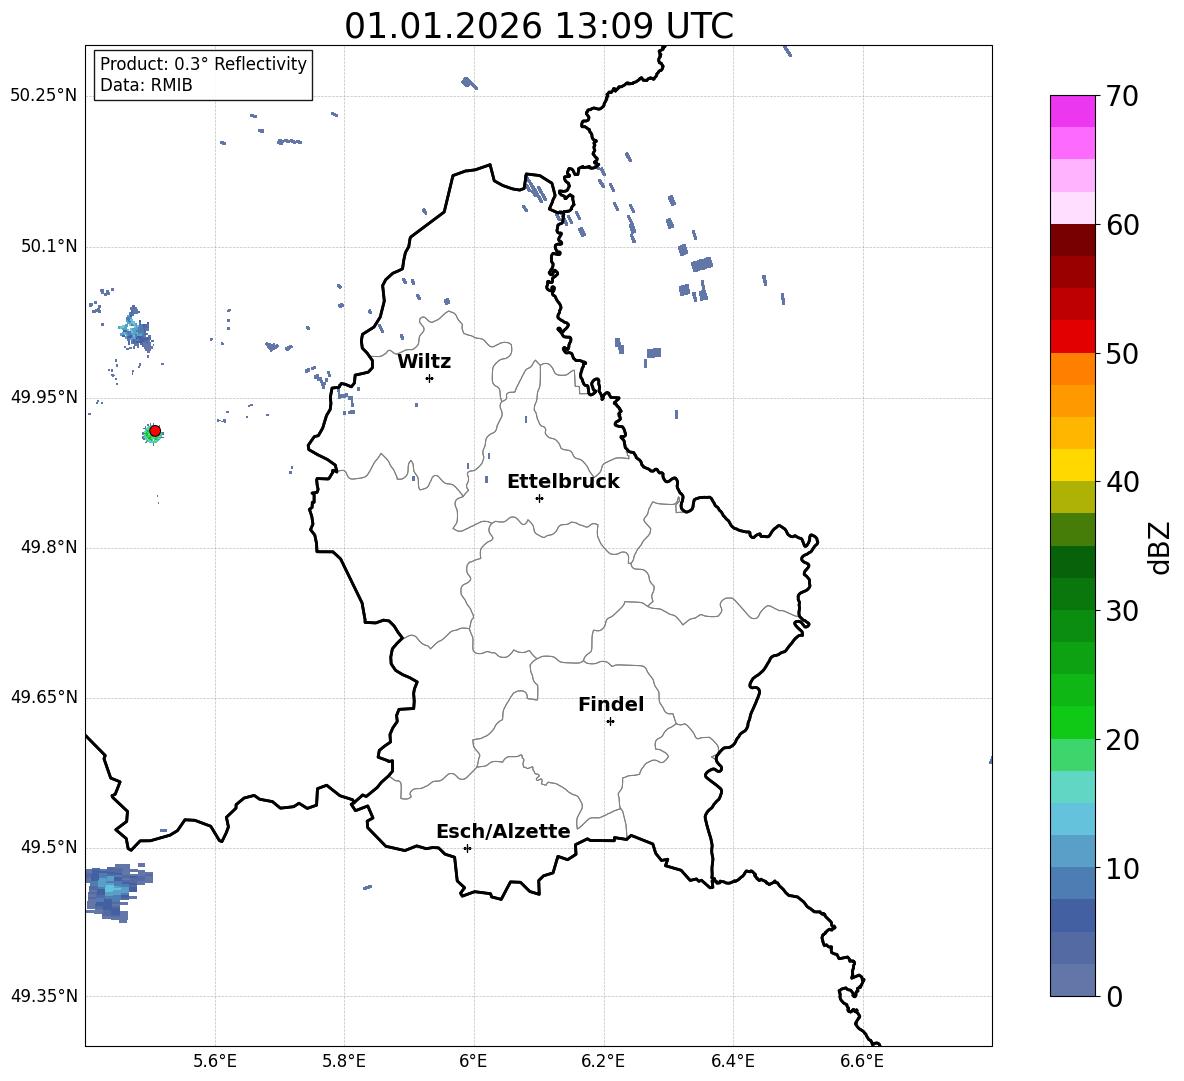Click the 5.8°E longitude label
This screenshot has height=1081, width=1184.
[x=344, y=1061]
